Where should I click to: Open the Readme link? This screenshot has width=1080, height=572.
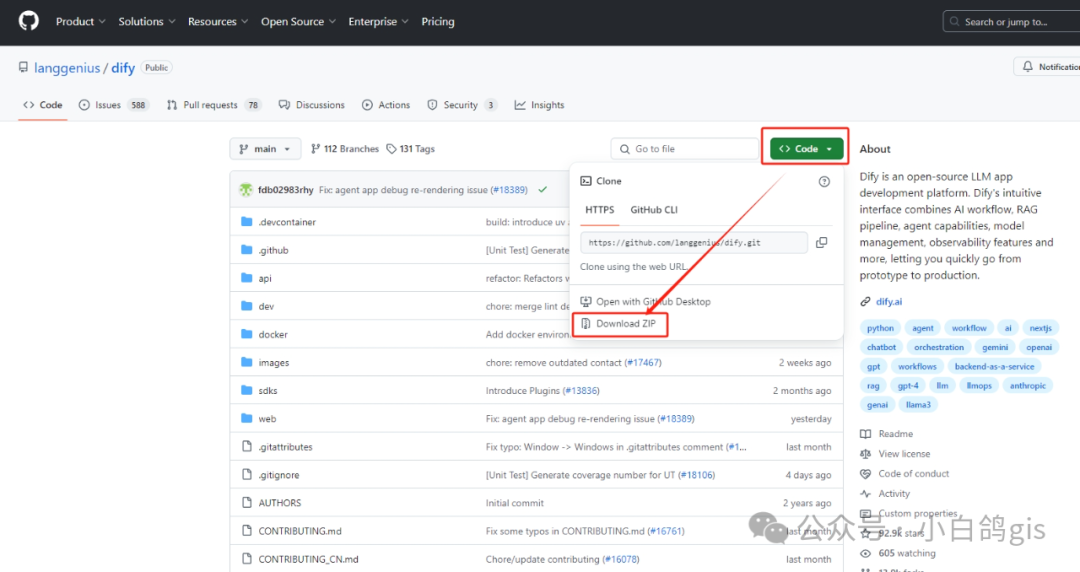886,434
